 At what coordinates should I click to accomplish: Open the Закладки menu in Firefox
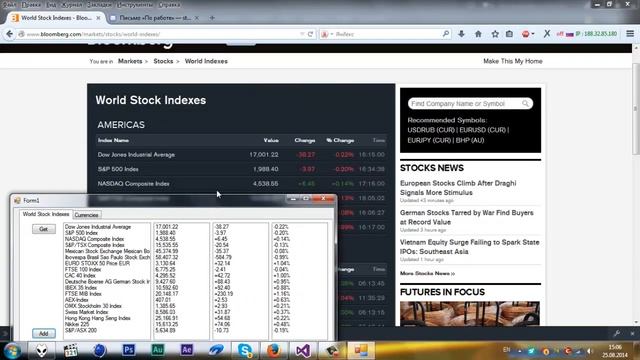coord(99,5)
